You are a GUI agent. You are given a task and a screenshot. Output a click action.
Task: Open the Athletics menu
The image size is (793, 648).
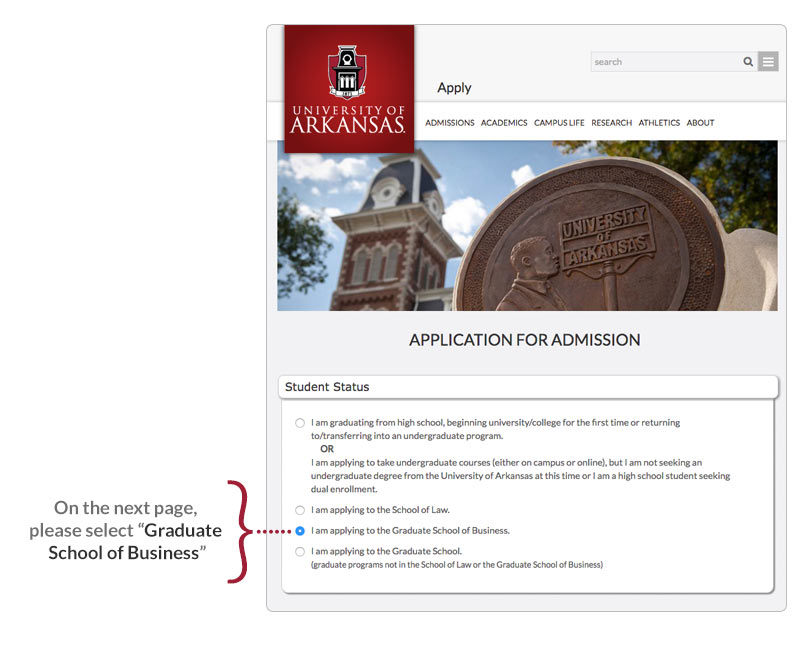point(659,123)
